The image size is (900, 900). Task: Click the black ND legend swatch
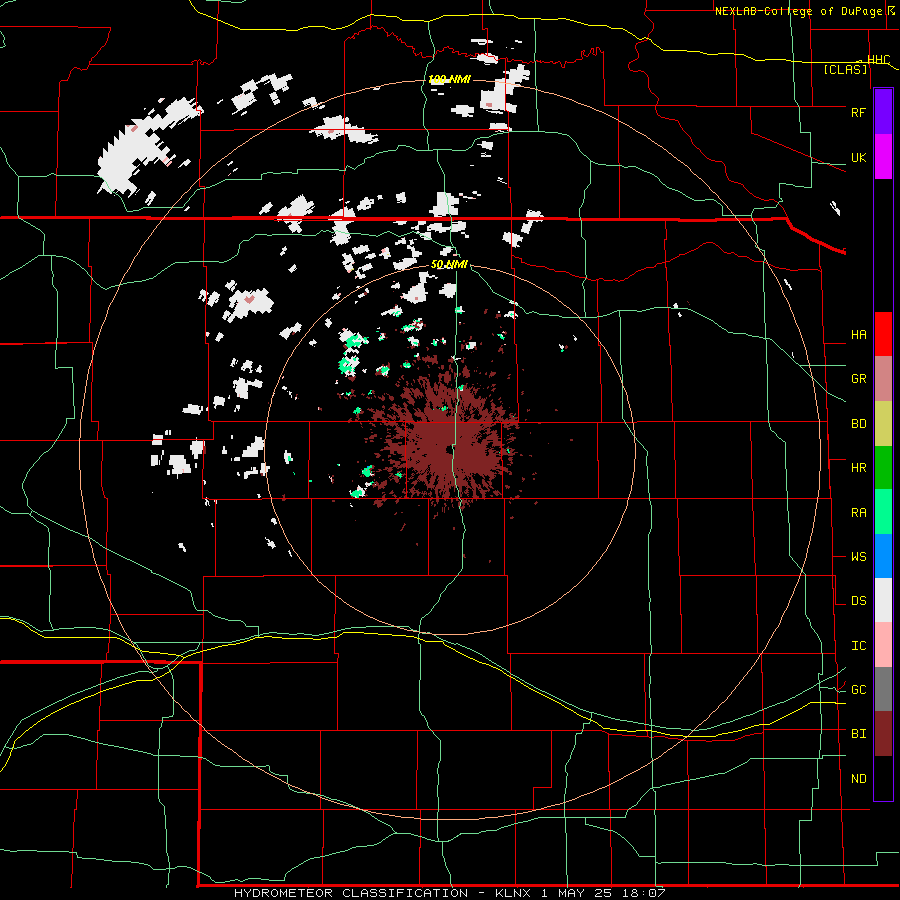pyautogui.click(x=883, y=778)
